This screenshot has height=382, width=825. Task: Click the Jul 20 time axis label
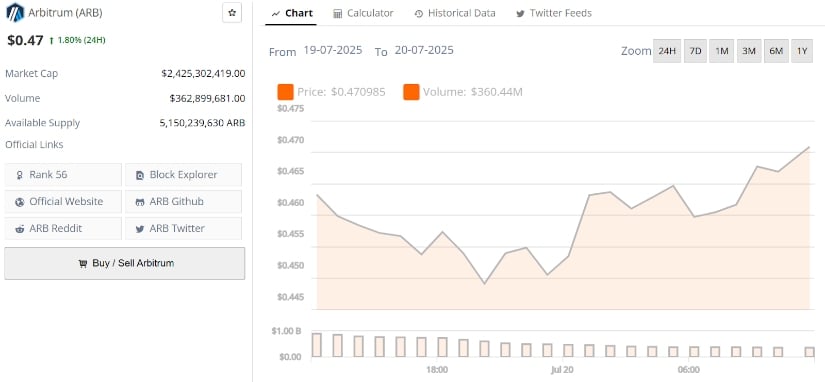pyautogui.click(x=562, y=370)
